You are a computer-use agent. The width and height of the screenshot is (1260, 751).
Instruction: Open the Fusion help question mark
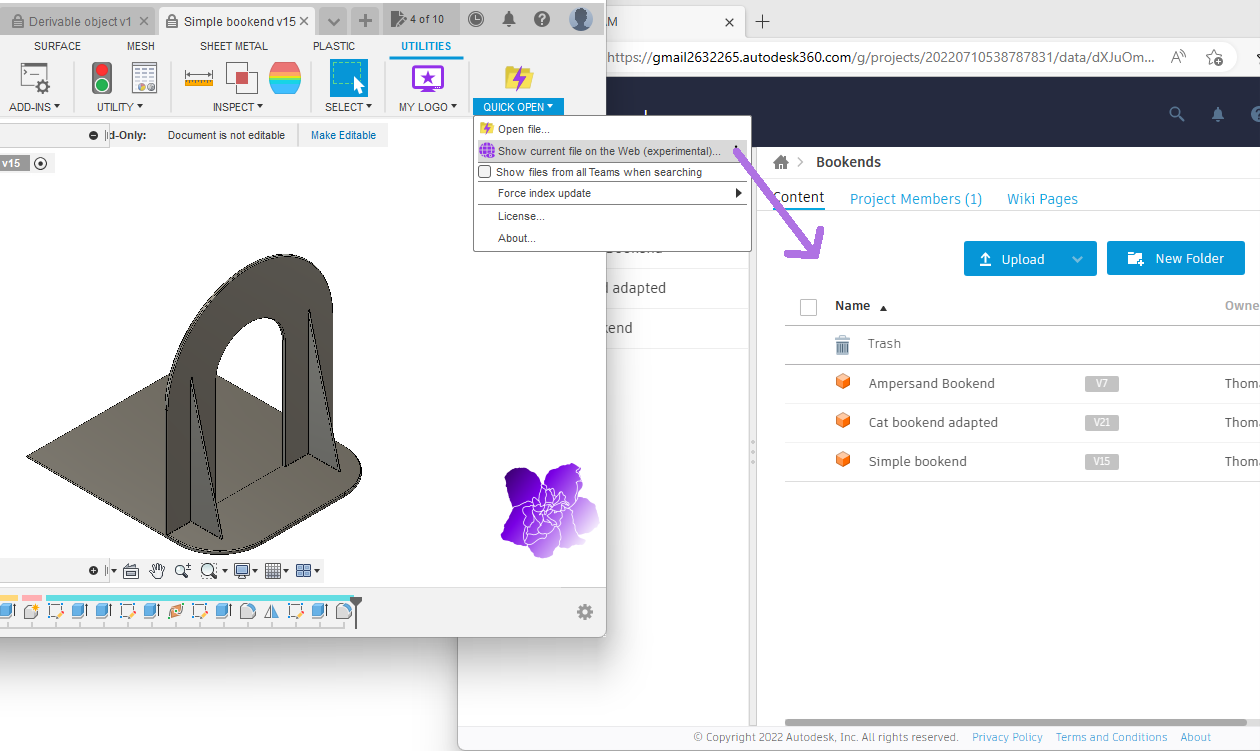pos(542,19)
